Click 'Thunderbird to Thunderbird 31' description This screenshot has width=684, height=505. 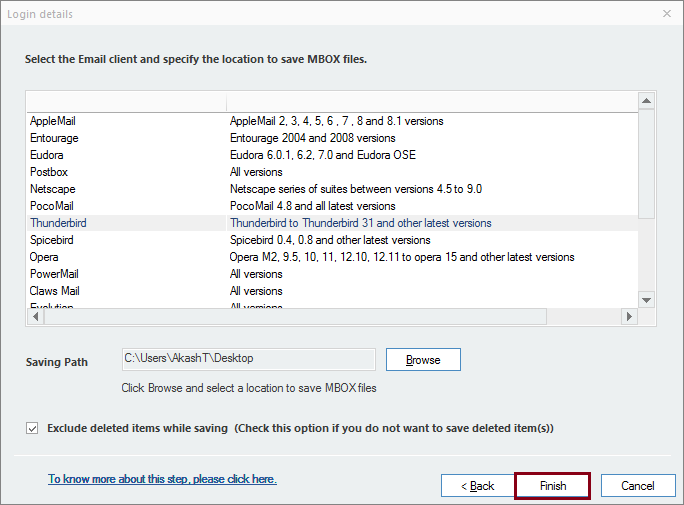point(360,223)
